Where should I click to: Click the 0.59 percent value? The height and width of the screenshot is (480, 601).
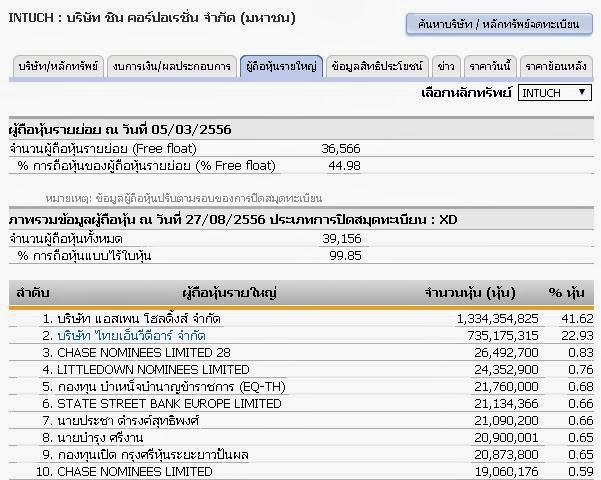(x=581, y=472)
